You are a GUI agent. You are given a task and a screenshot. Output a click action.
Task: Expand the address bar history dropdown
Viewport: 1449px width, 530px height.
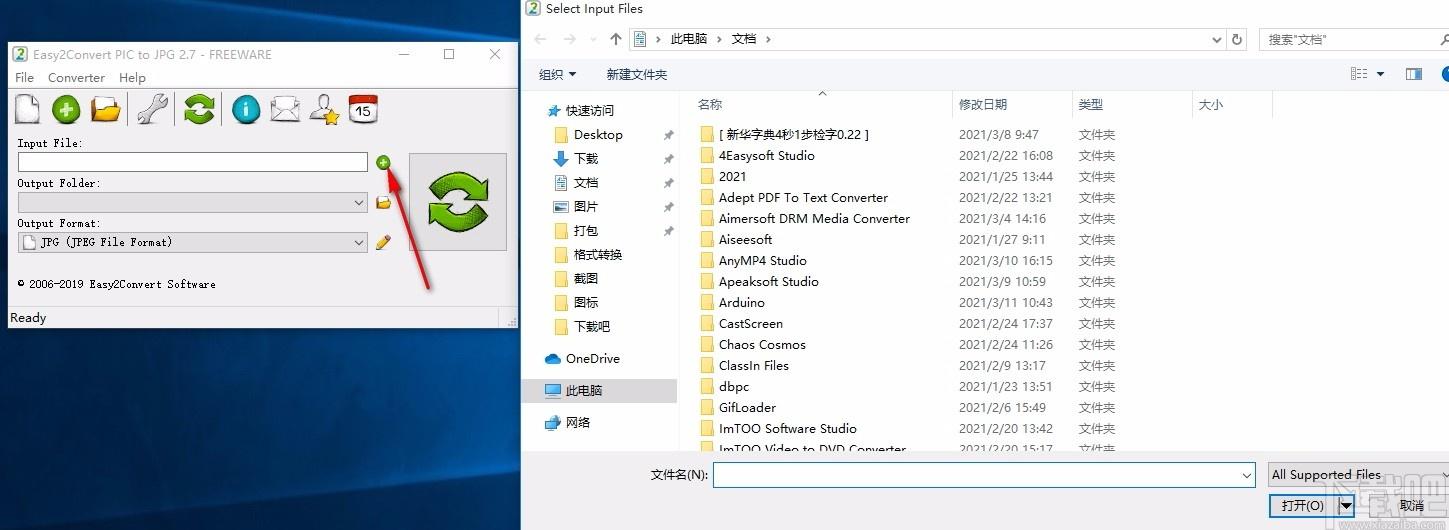tap(1216, 39)
